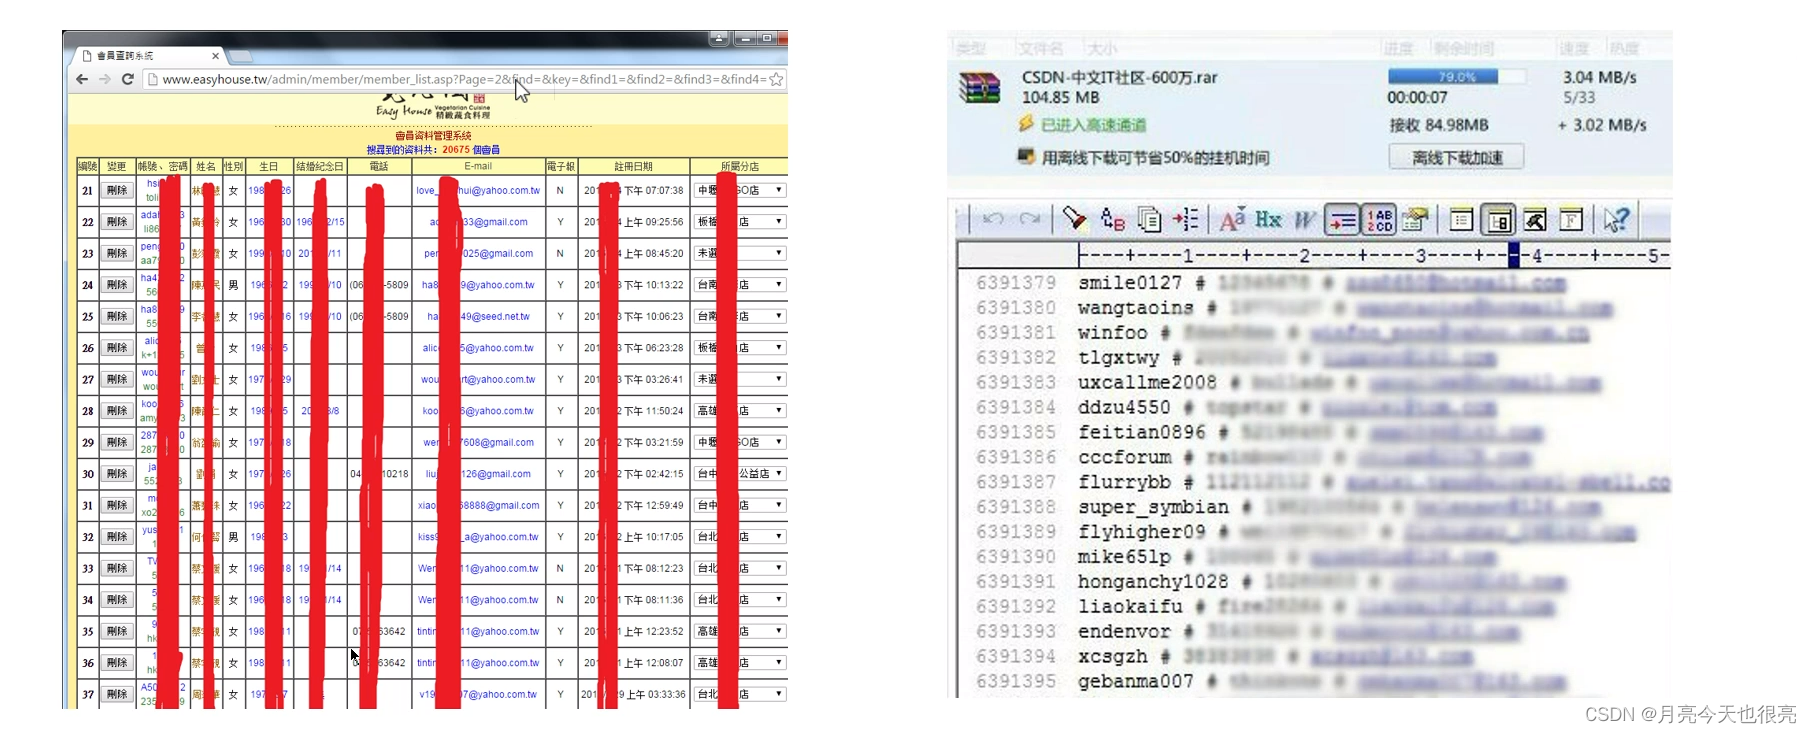Screen dimensions: 1811x733
Task: Open the Hex viewer (Hx icon)
Action: pos(1268,219)
